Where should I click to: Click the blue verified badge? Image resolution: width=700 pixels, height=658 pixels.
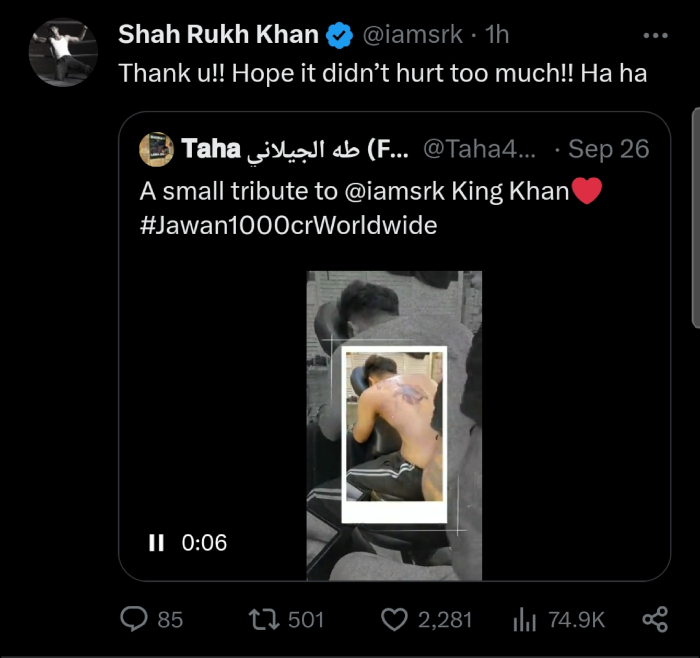point(339,35)
